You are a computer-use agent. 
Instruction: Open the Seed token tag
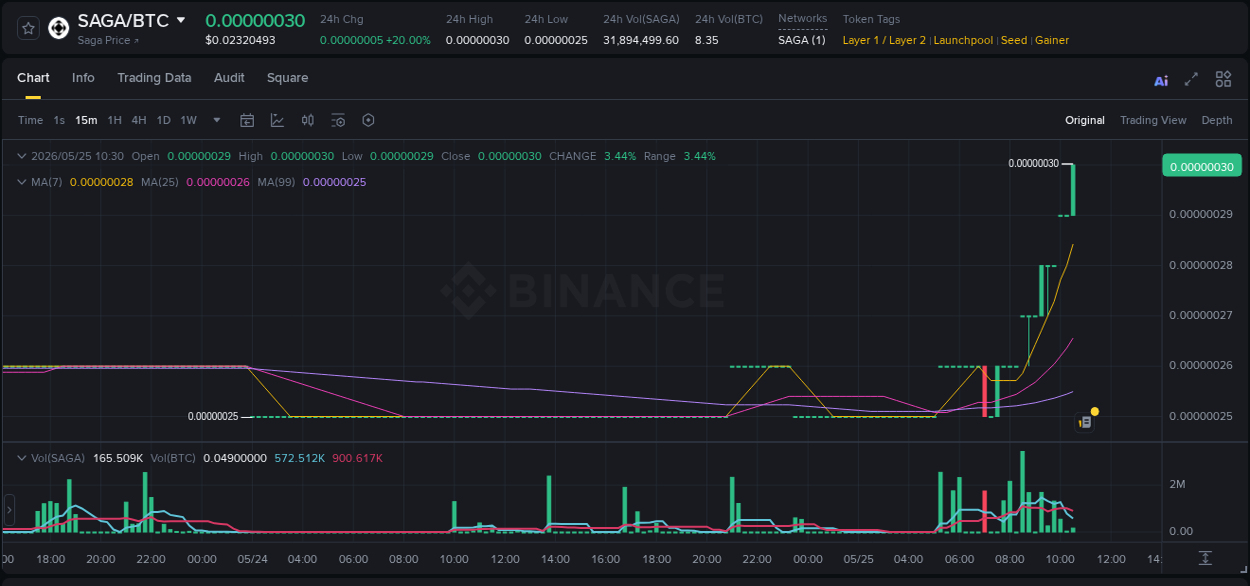[1013, 40]
